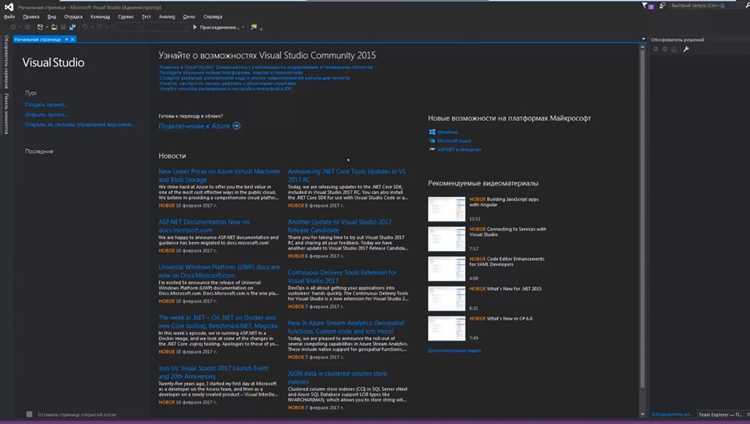Screen dimensions: 750x424
Task: Open the Тест menu
Action: (x=146, y=17)
